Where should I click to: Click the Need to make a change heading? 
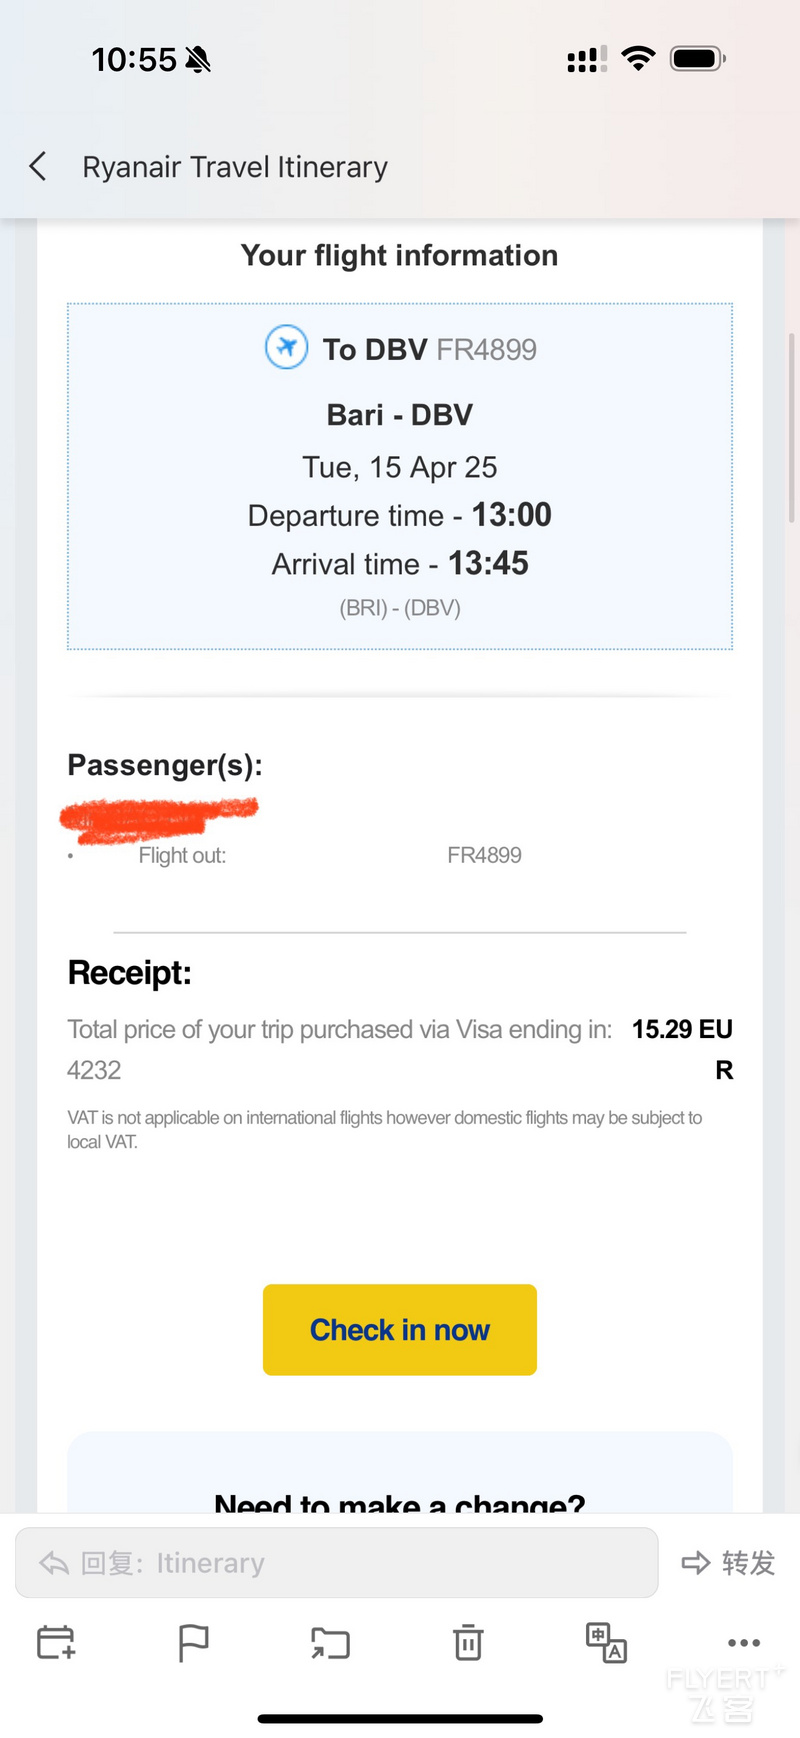point(400,1502)
